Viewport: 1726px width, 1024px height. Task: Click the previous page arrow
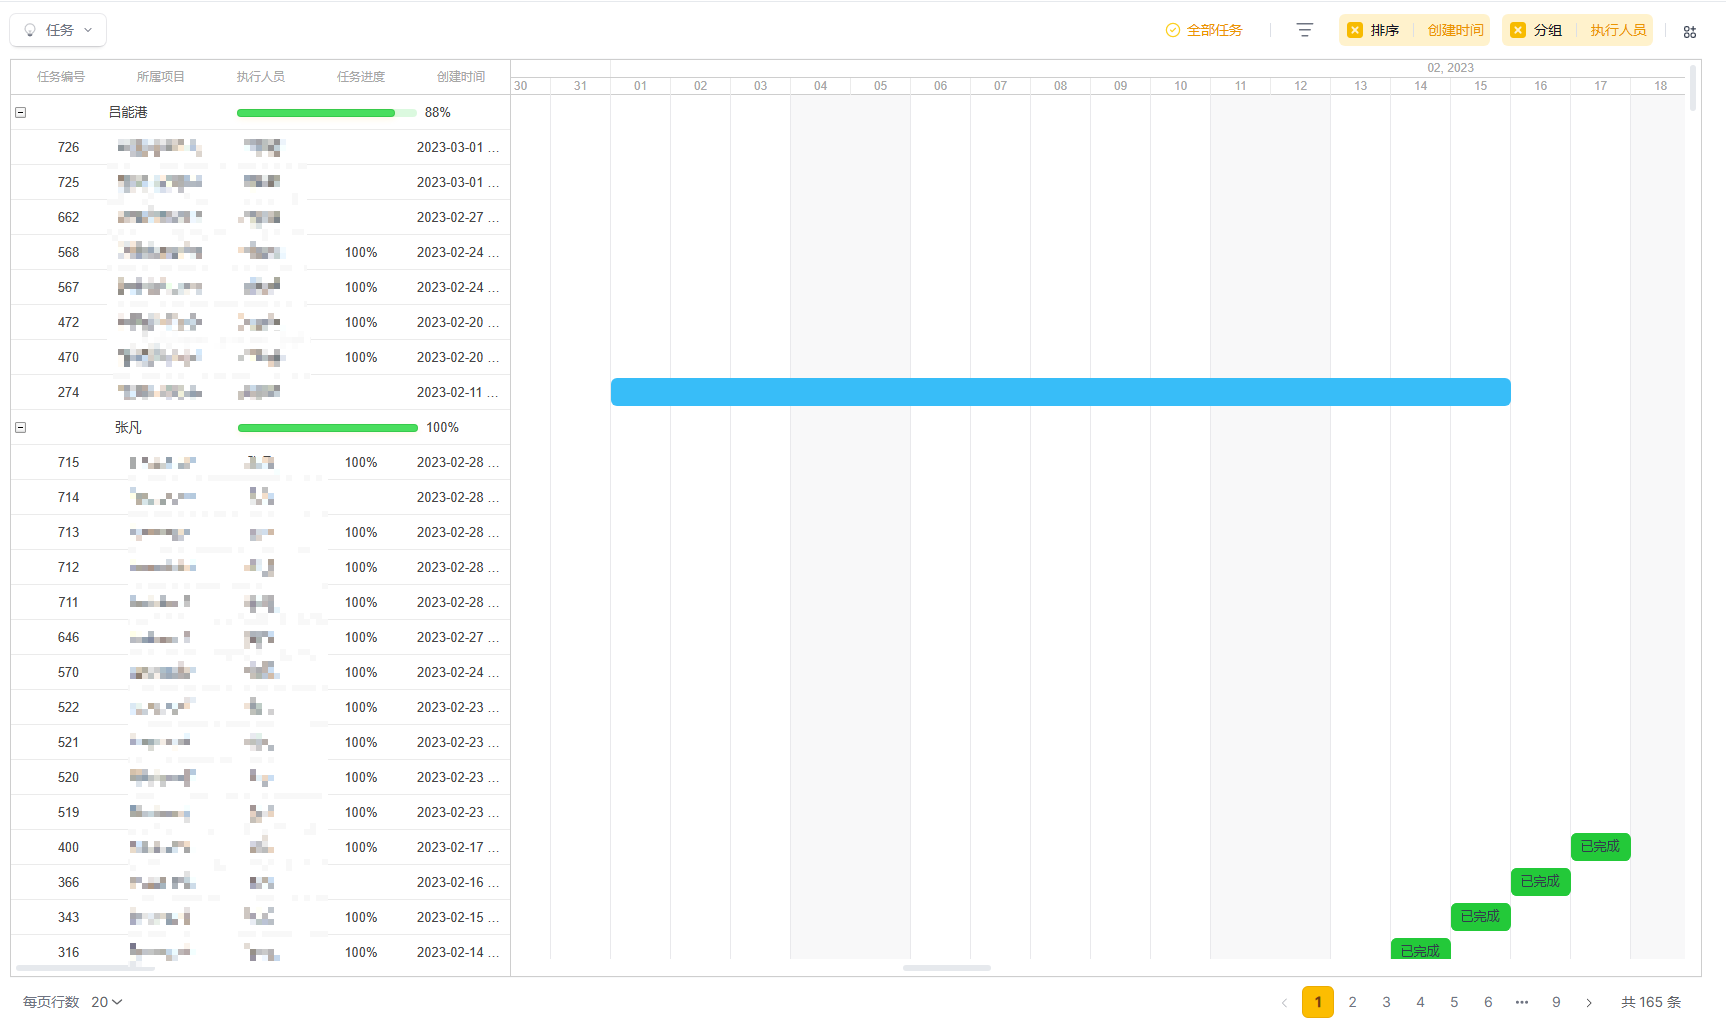tap(1284, 1002)
